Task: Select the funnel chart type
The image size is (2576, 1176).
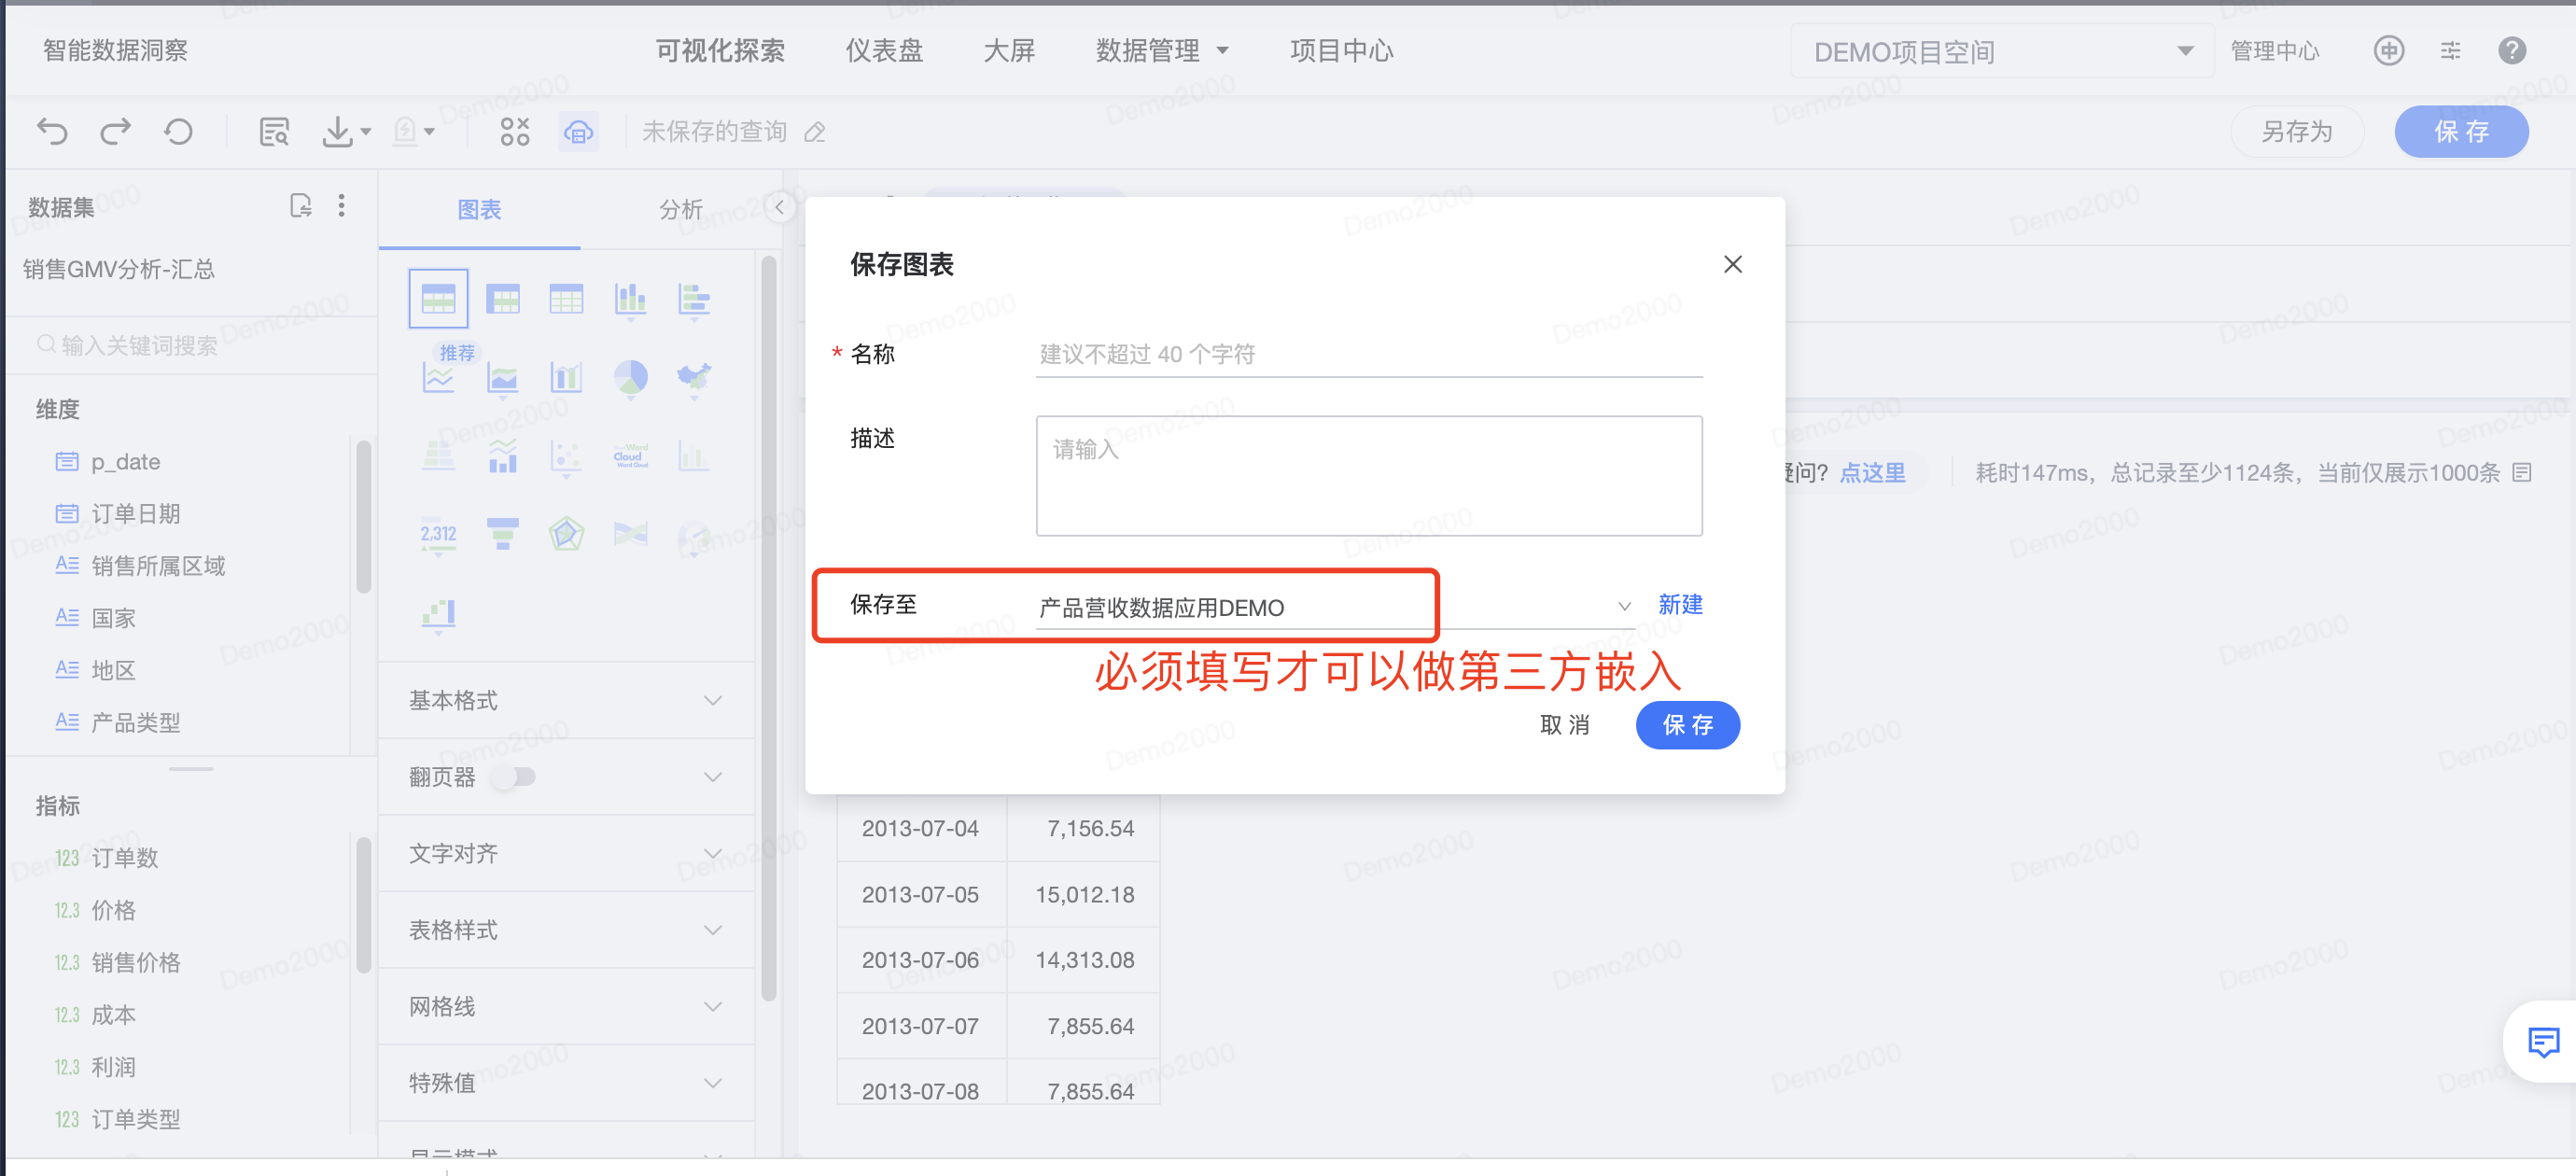Action: (503, 534)
